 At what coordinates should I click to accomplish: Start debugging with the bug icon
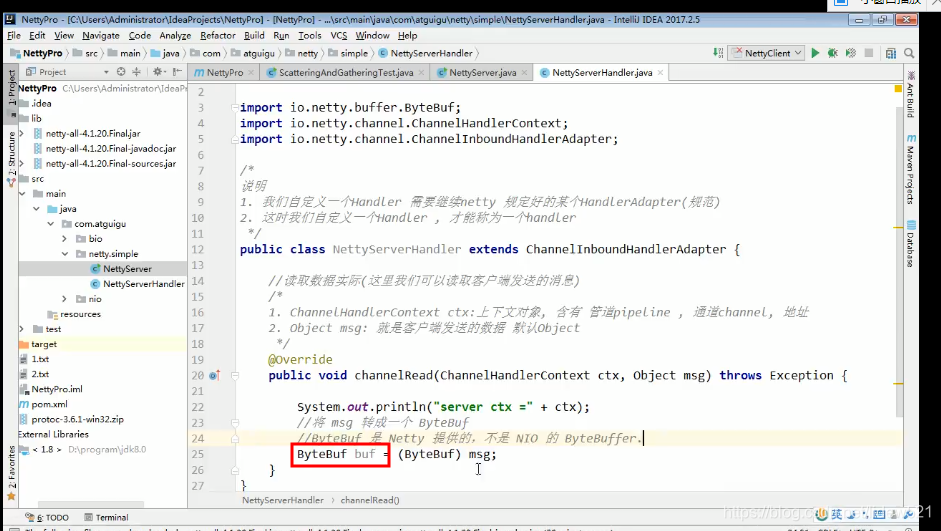[x=832, y=53]
